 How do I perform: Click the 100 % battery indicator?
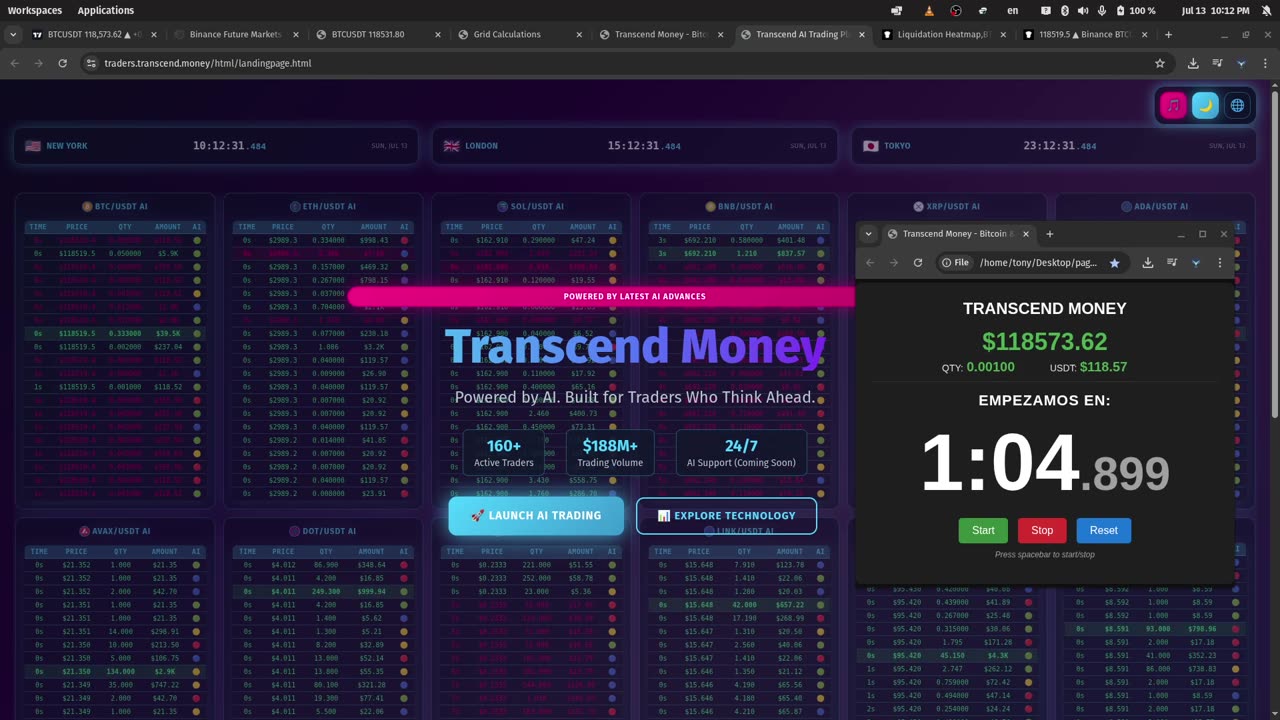[x=1135, y=11]
